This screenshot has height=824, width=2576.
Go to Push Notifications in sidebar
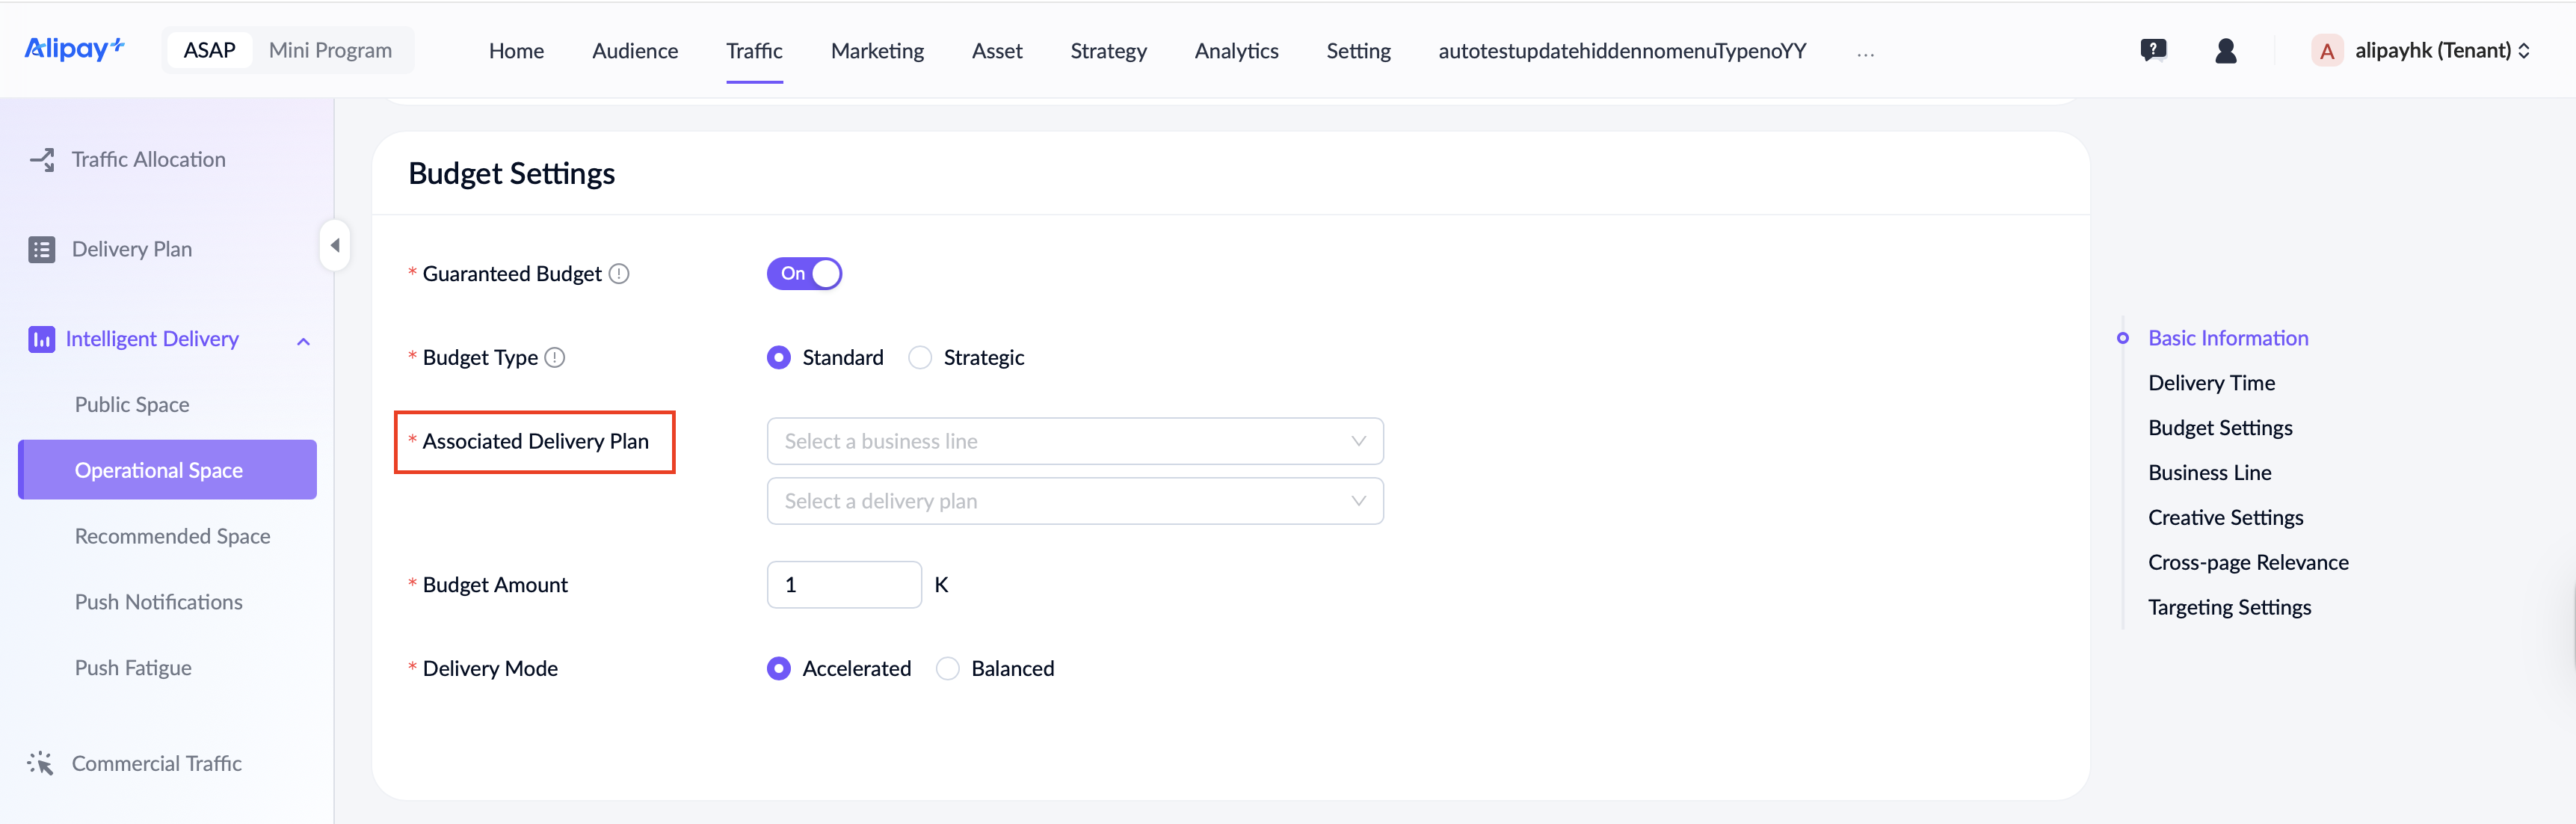(158, 603)
